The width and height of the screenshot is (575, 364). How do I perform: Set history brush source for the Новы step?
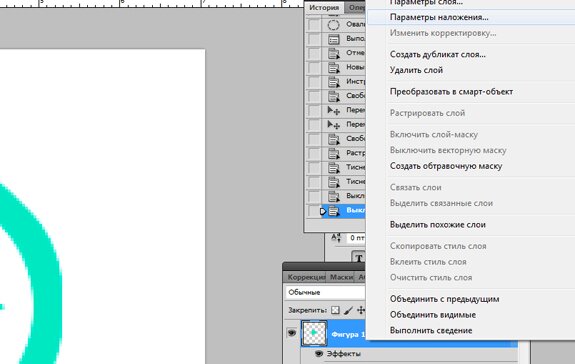tap(314, 68)
